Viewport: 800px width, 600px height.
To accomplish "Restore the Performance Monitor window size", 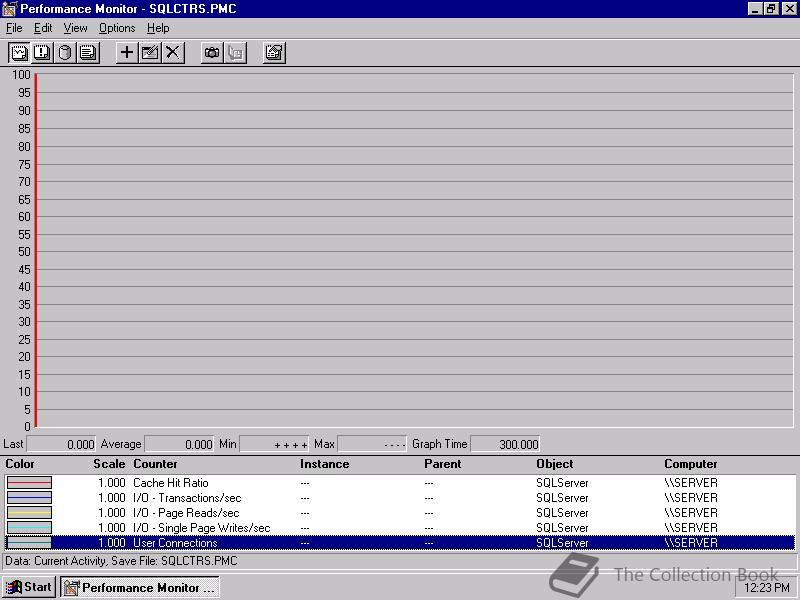I will pos(771,9).
